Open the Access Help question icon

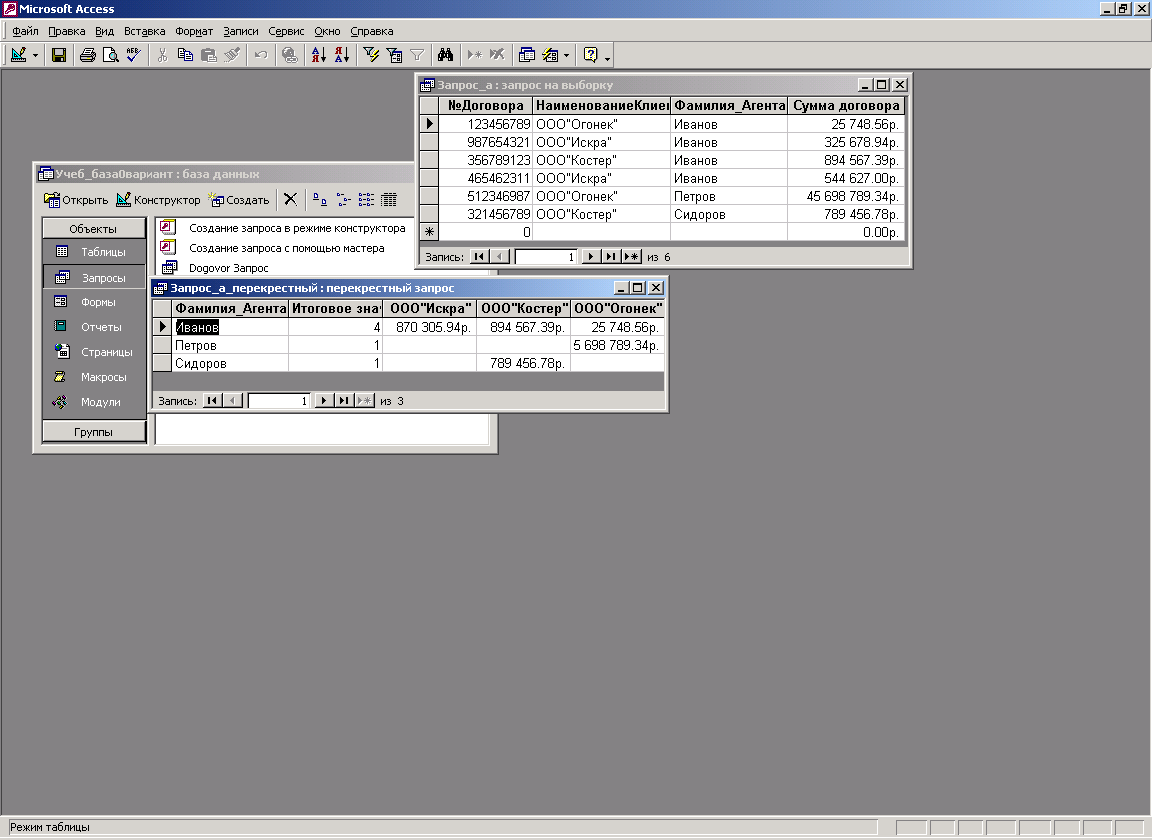[x=590, y=55]
